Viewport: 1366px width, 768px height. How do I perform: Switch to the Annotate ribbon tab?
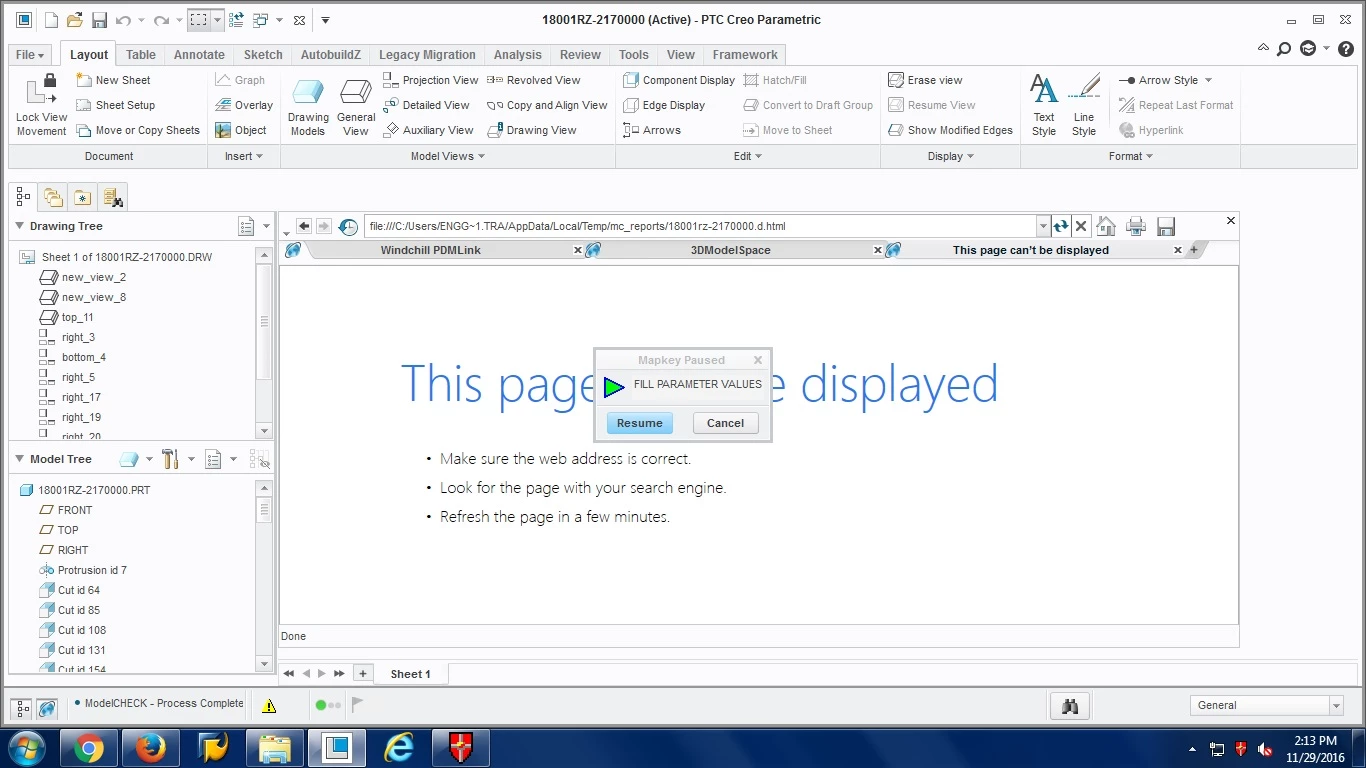pos(200,55)
